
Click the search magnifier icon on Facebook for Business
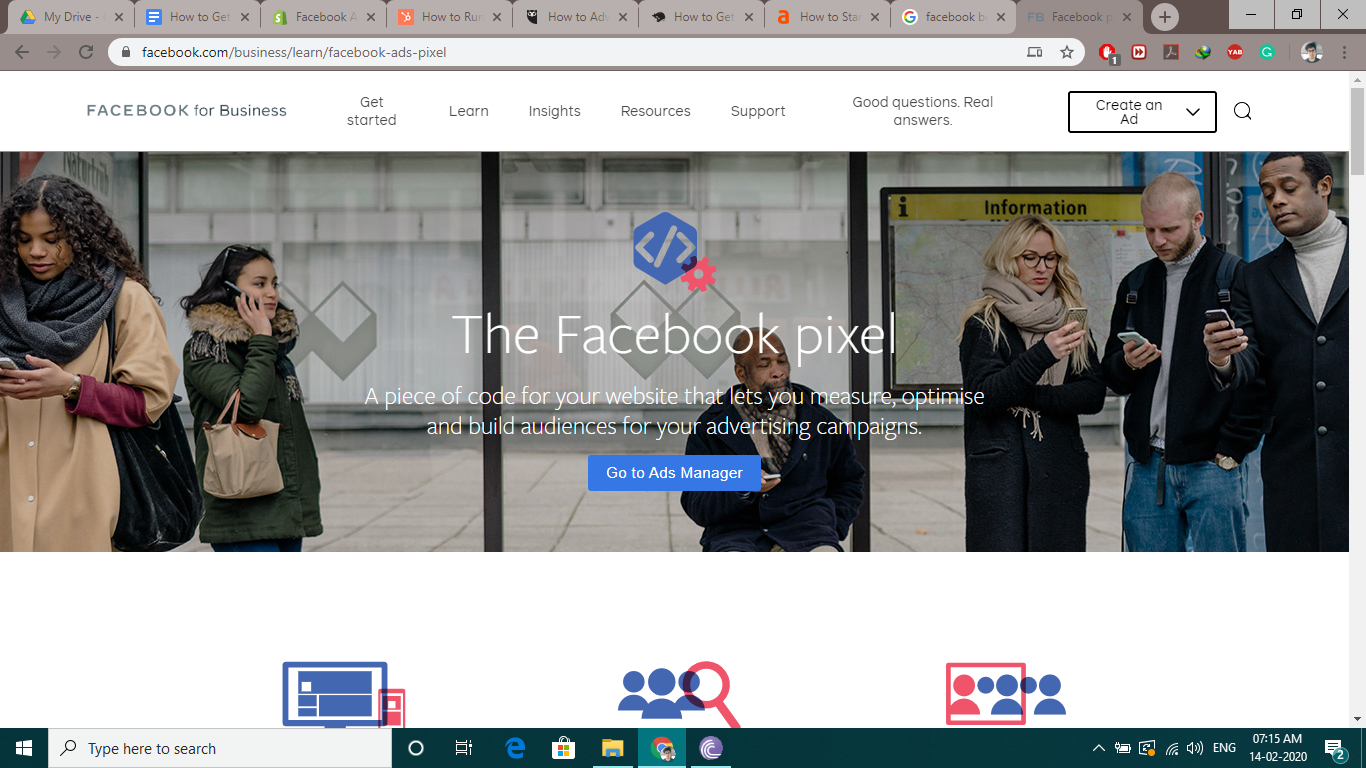click(x=1242, y=111)
